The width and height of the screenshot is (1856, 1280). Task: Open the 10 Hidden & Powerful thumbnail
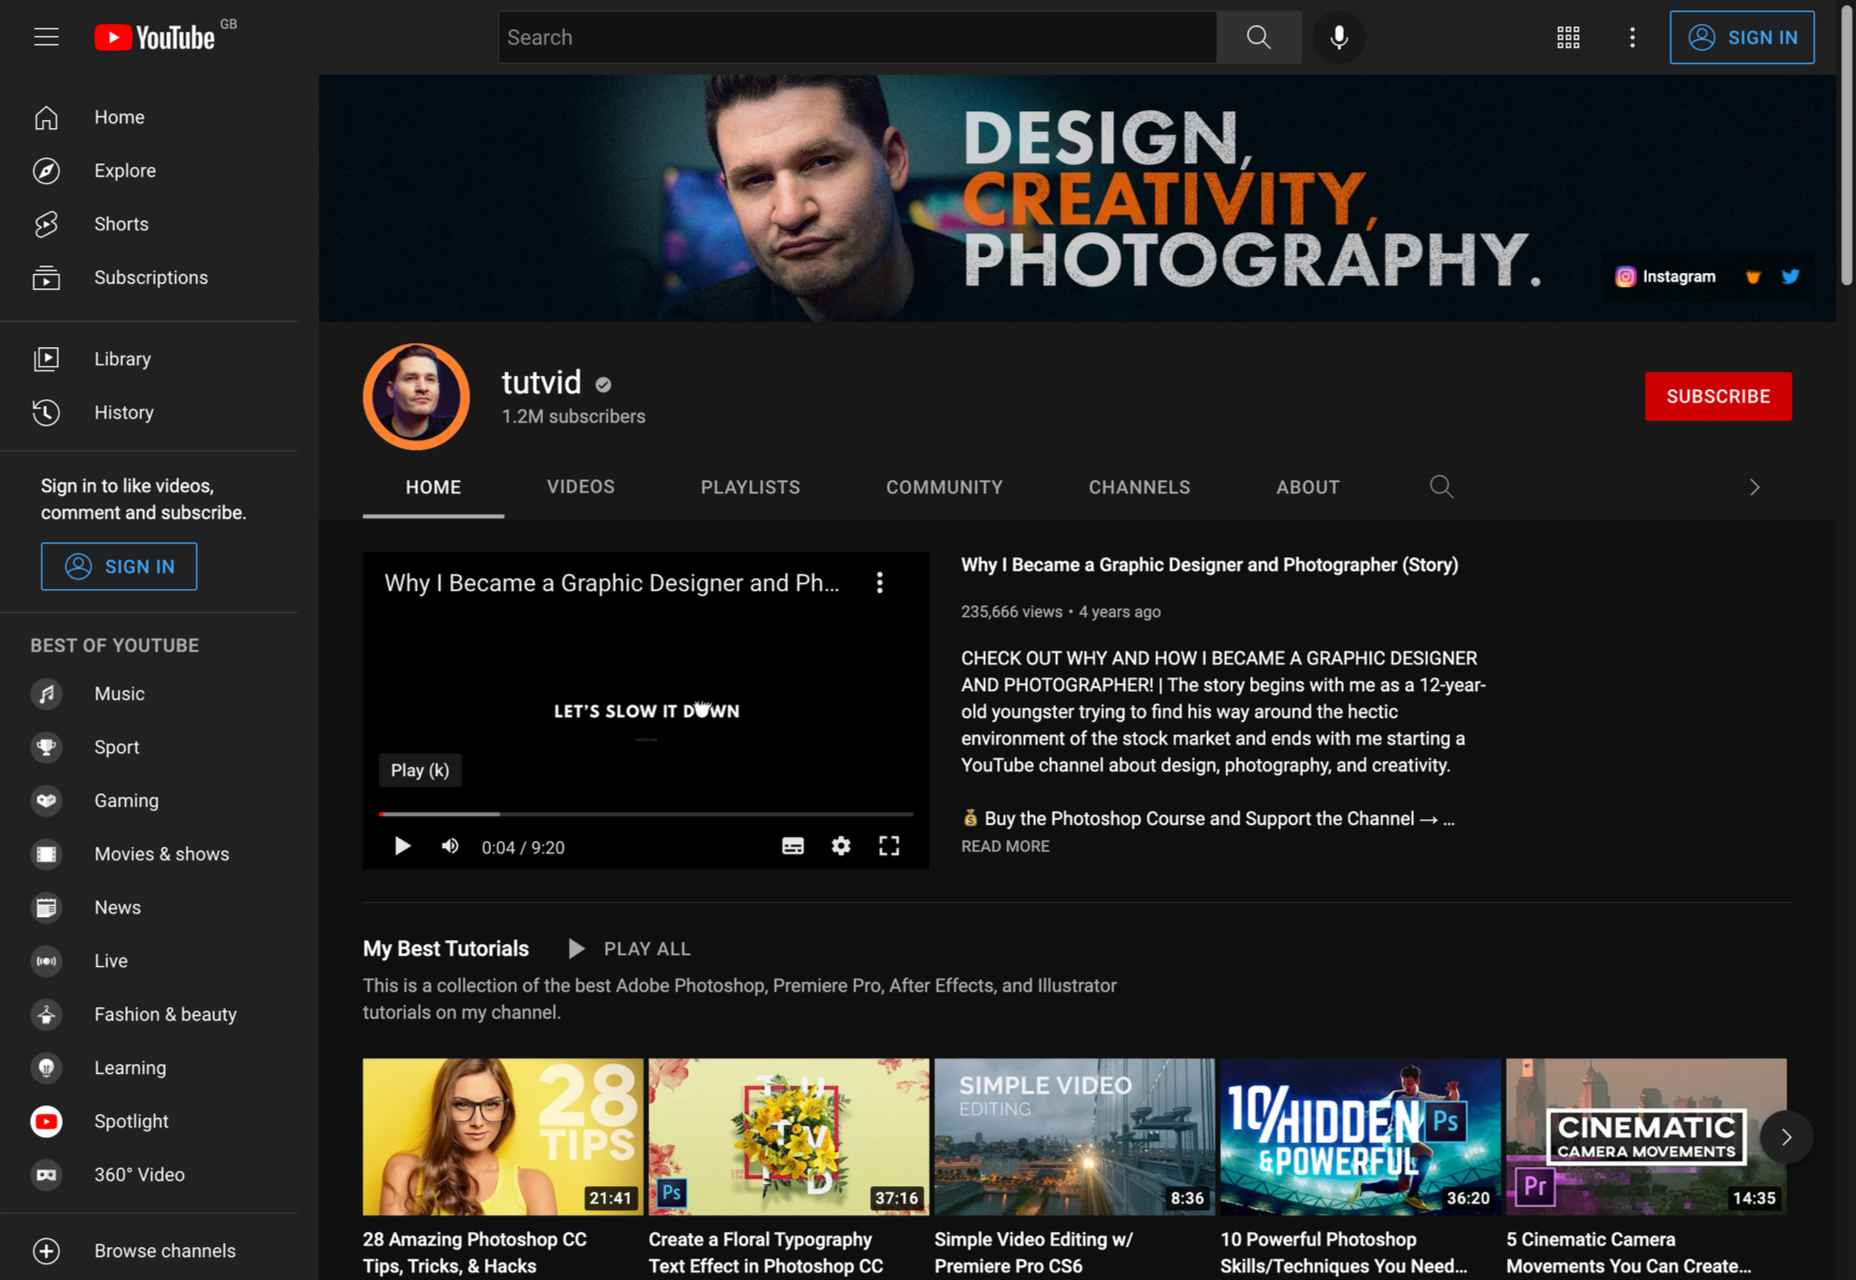(x=1361, y=1137)
